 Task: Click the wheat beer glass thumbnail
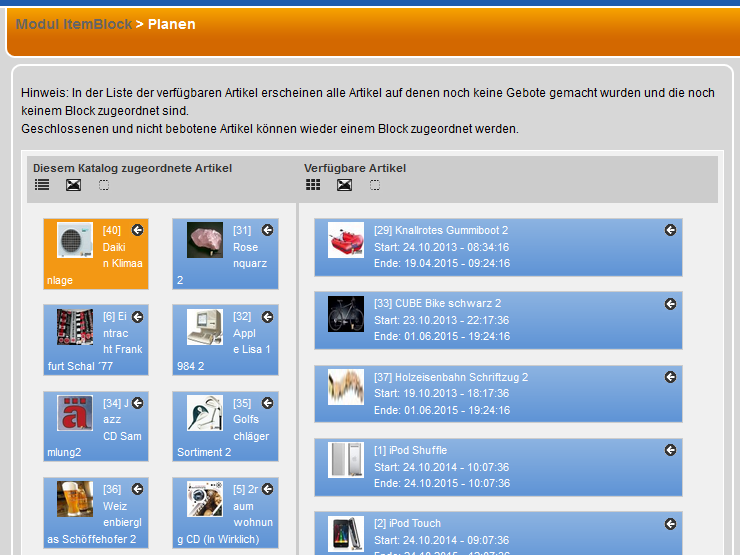[x=75, y=499]
